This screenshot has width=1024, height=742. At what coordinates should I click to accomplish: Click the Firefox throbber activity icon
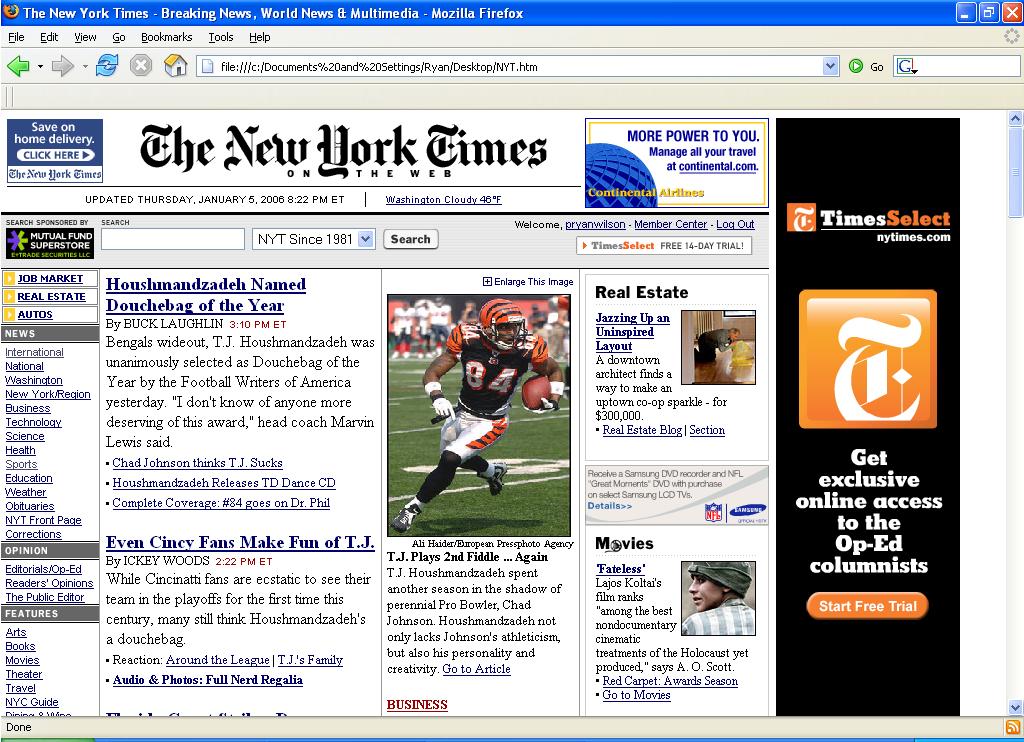point(1012,36)
